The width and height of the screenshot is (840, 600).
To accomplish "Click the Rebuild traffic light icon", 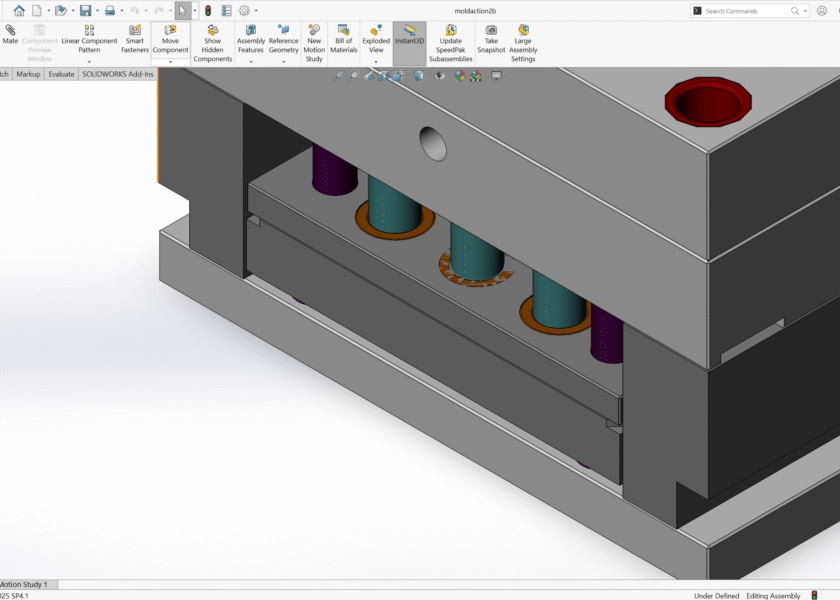I will [208, 11].
